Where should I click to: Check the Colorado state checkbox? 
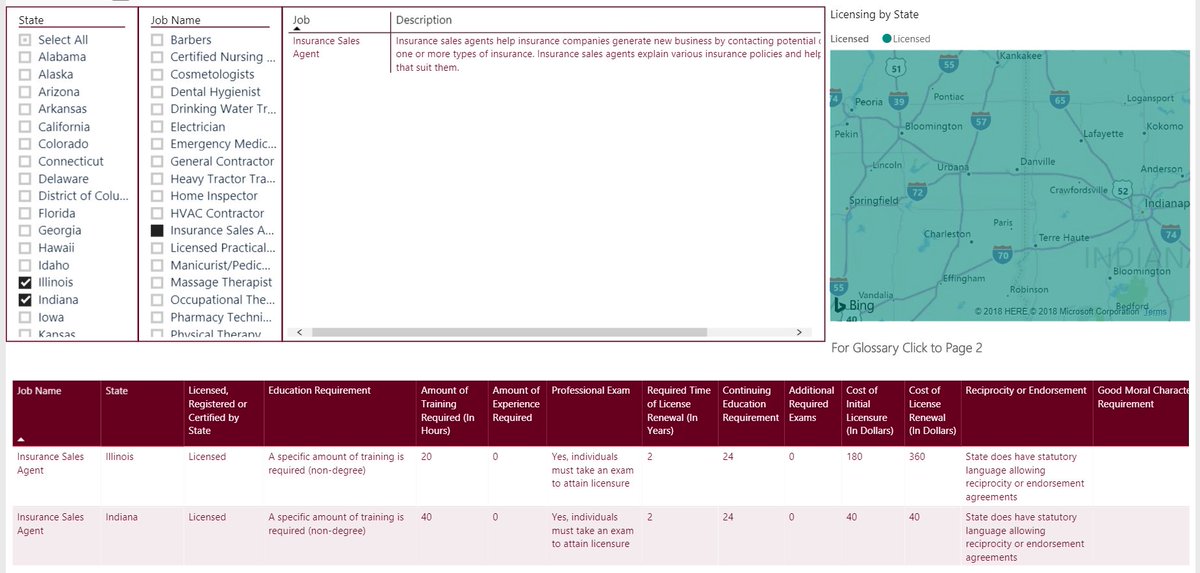(25, 144)
